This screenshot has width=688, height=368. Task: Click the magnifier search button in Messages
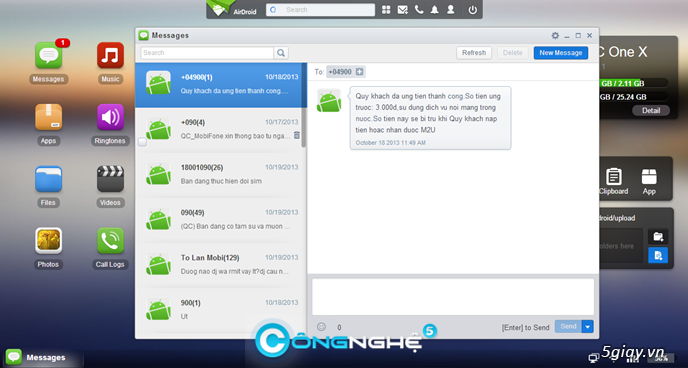(281, 53)
